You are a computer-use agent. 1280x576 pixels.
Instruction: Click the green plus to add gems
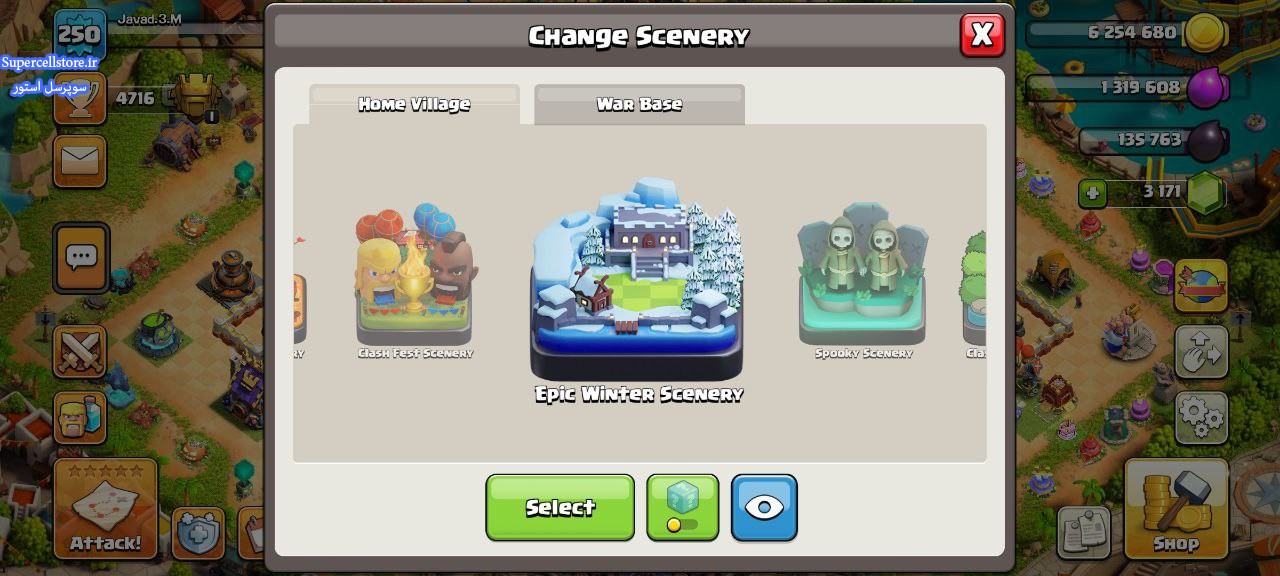point(1092,193)
